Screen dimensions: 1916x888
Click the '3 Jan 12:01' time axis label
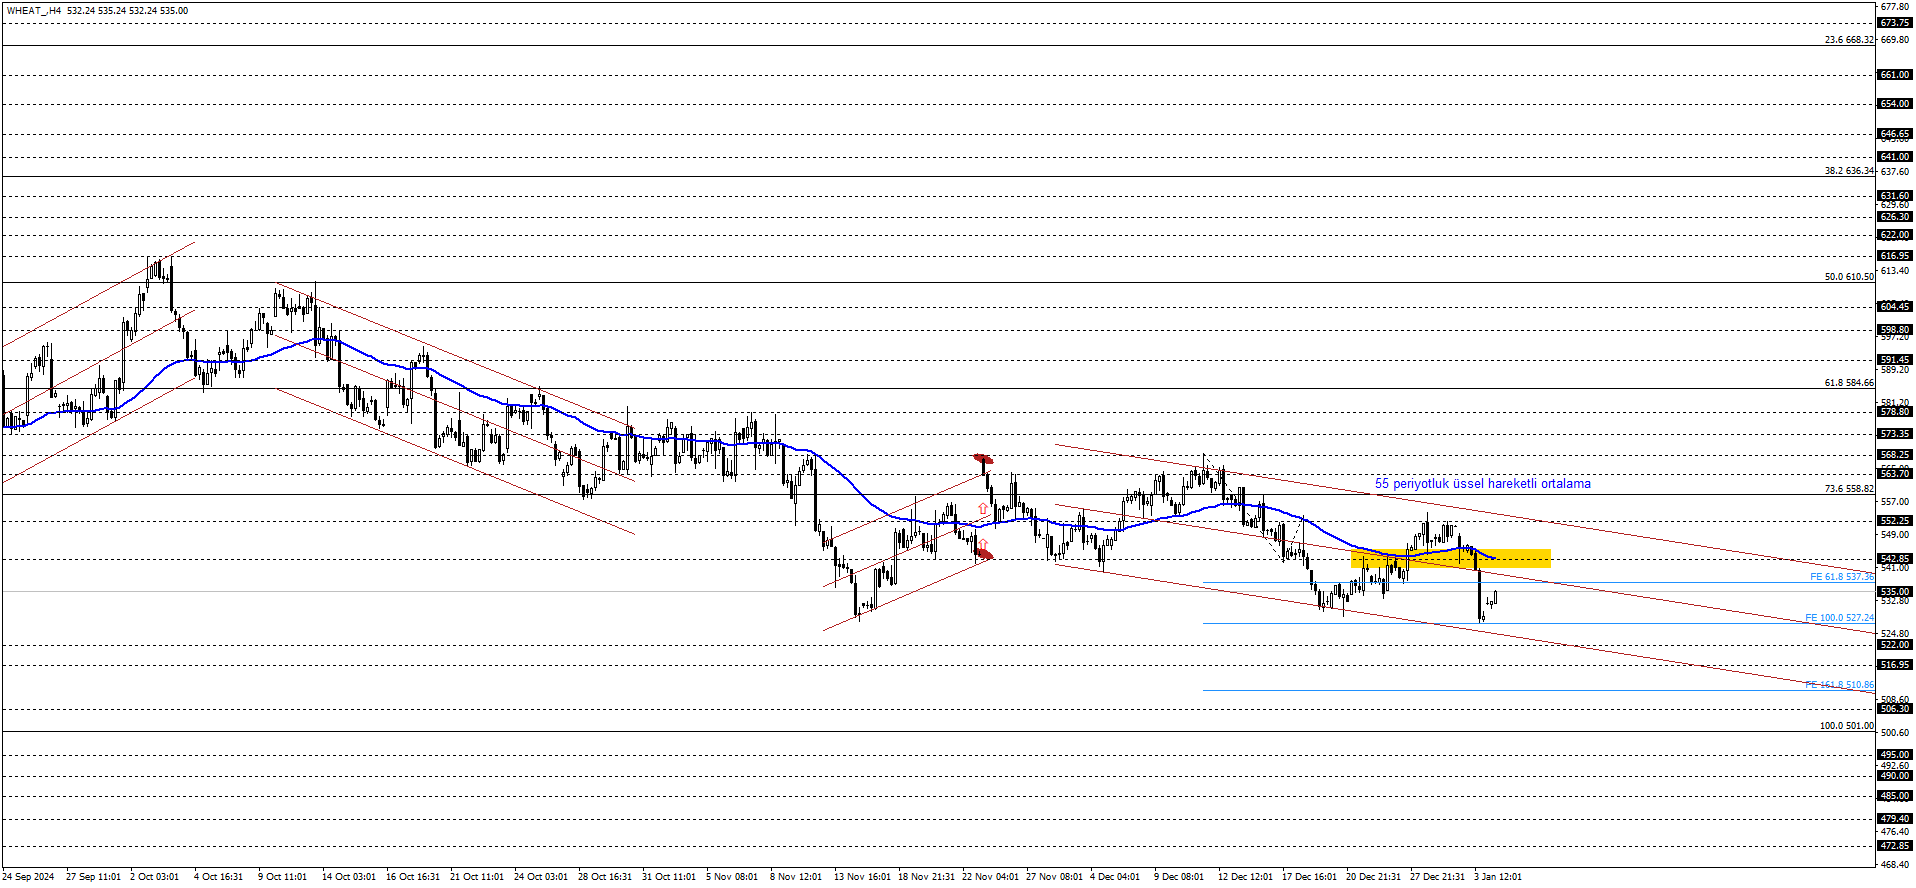pos(1498,877)
